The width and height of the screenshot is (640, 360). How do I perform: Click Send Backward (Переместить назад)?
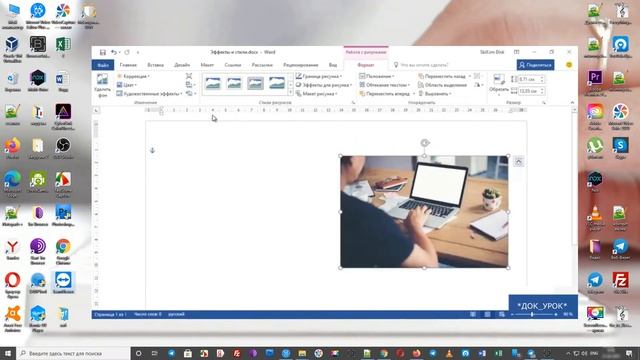point(442,76)
